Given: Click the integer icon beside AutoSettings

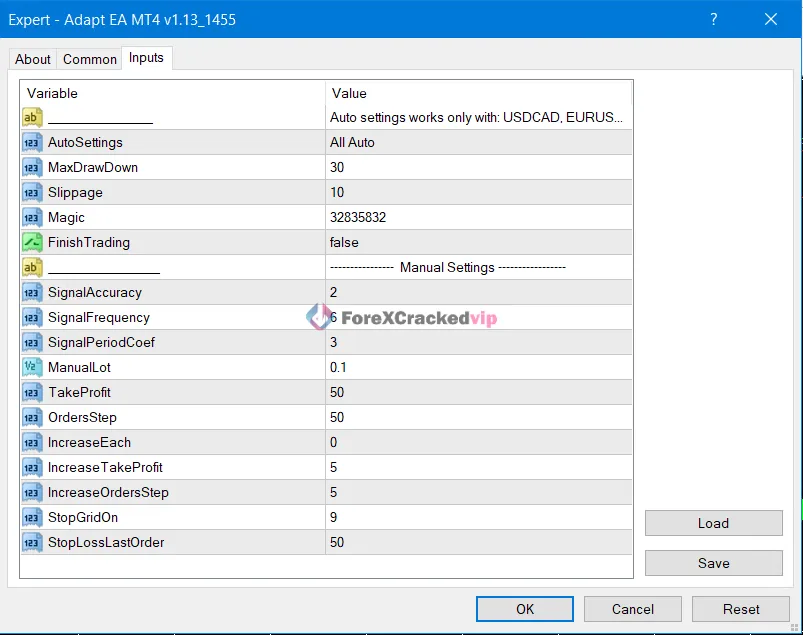Looking at the screenshot, I should click(32, 142).
